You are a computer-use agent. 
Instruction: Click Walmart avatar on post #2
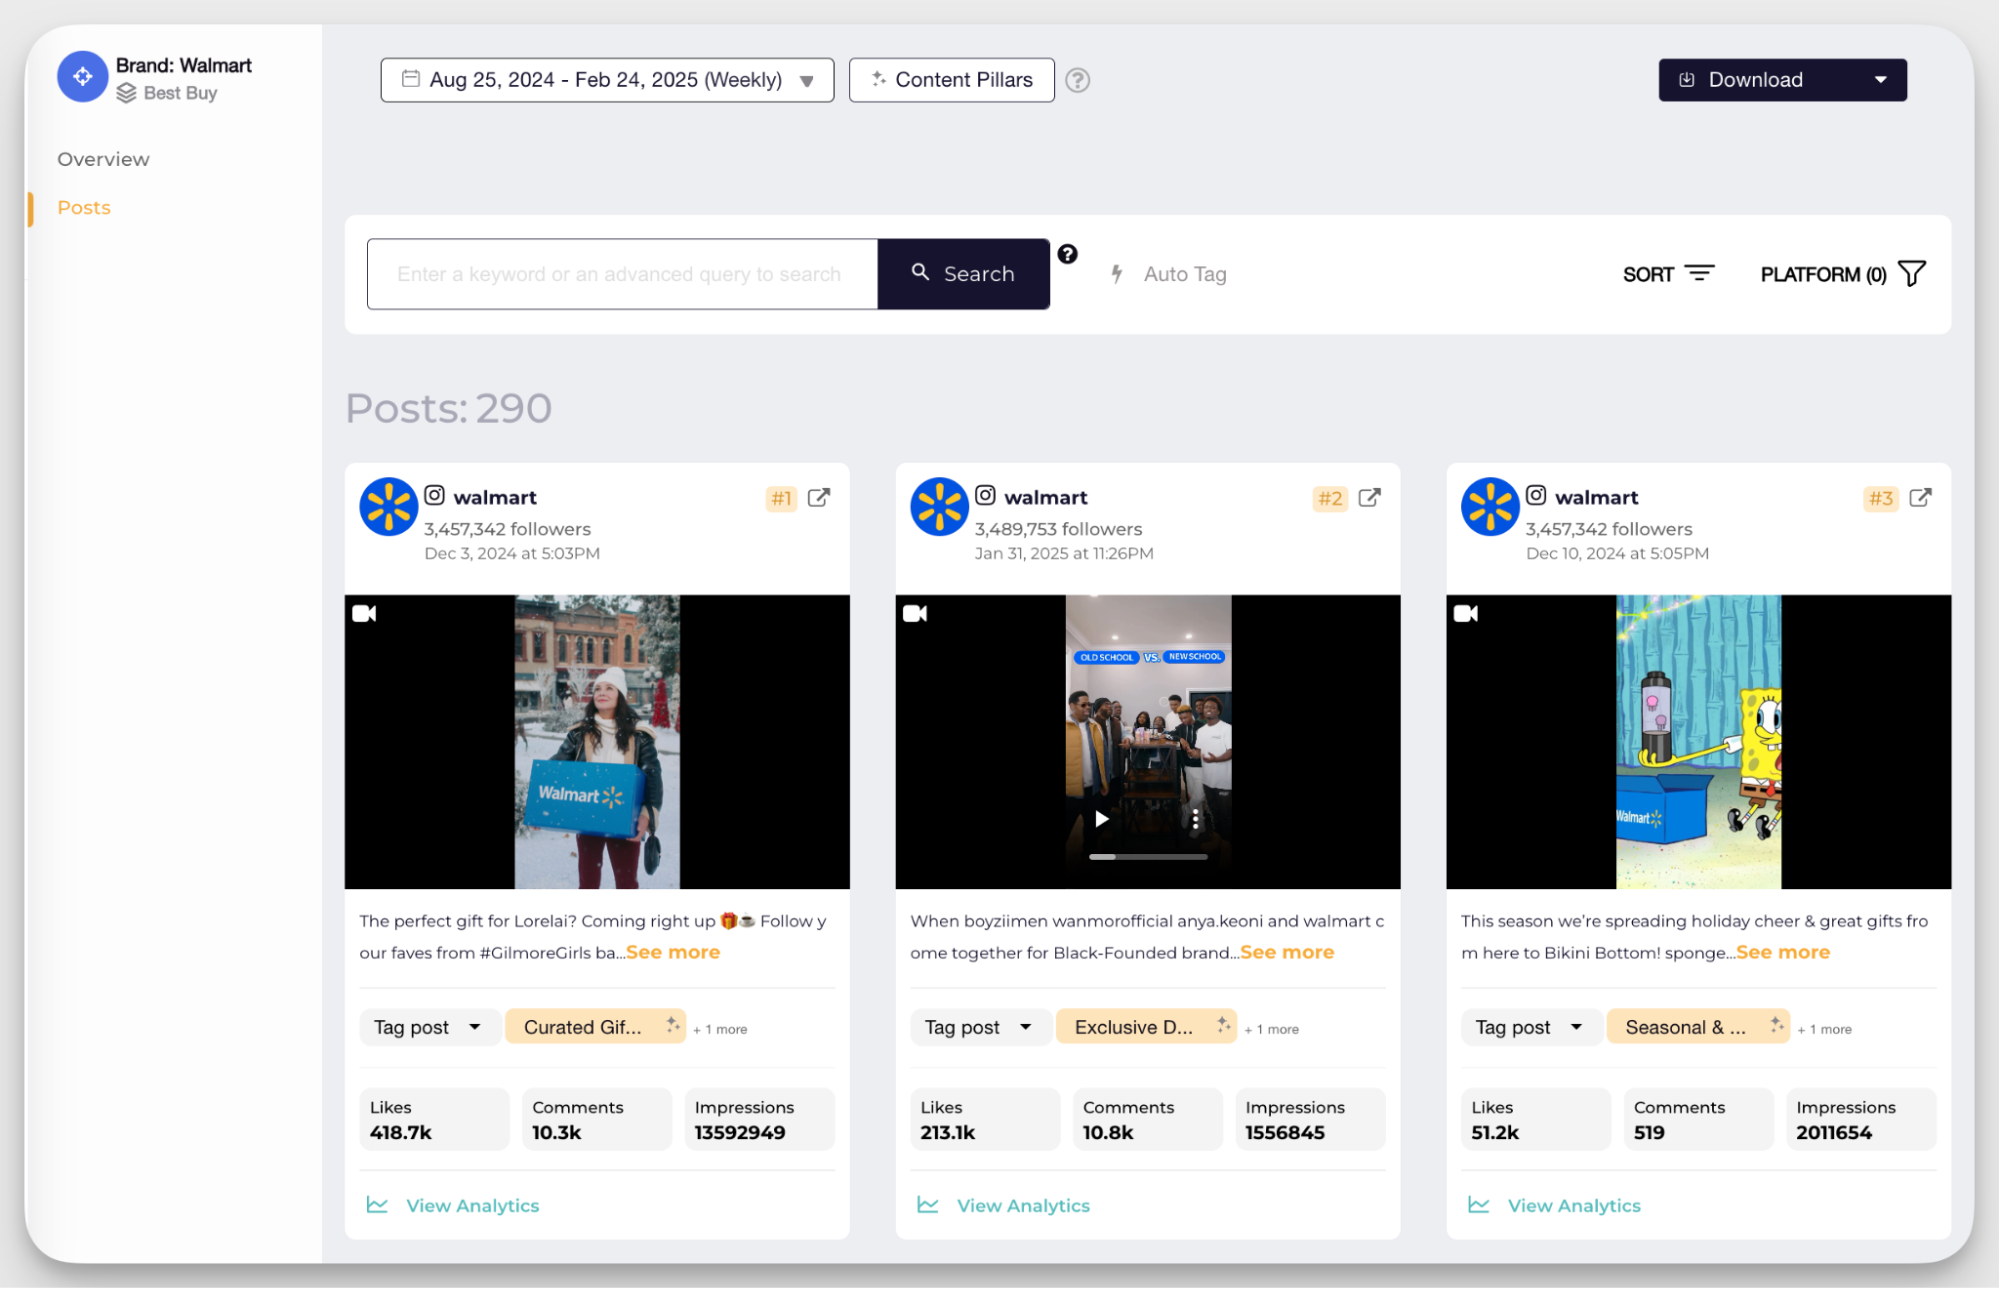pos(939,507)
